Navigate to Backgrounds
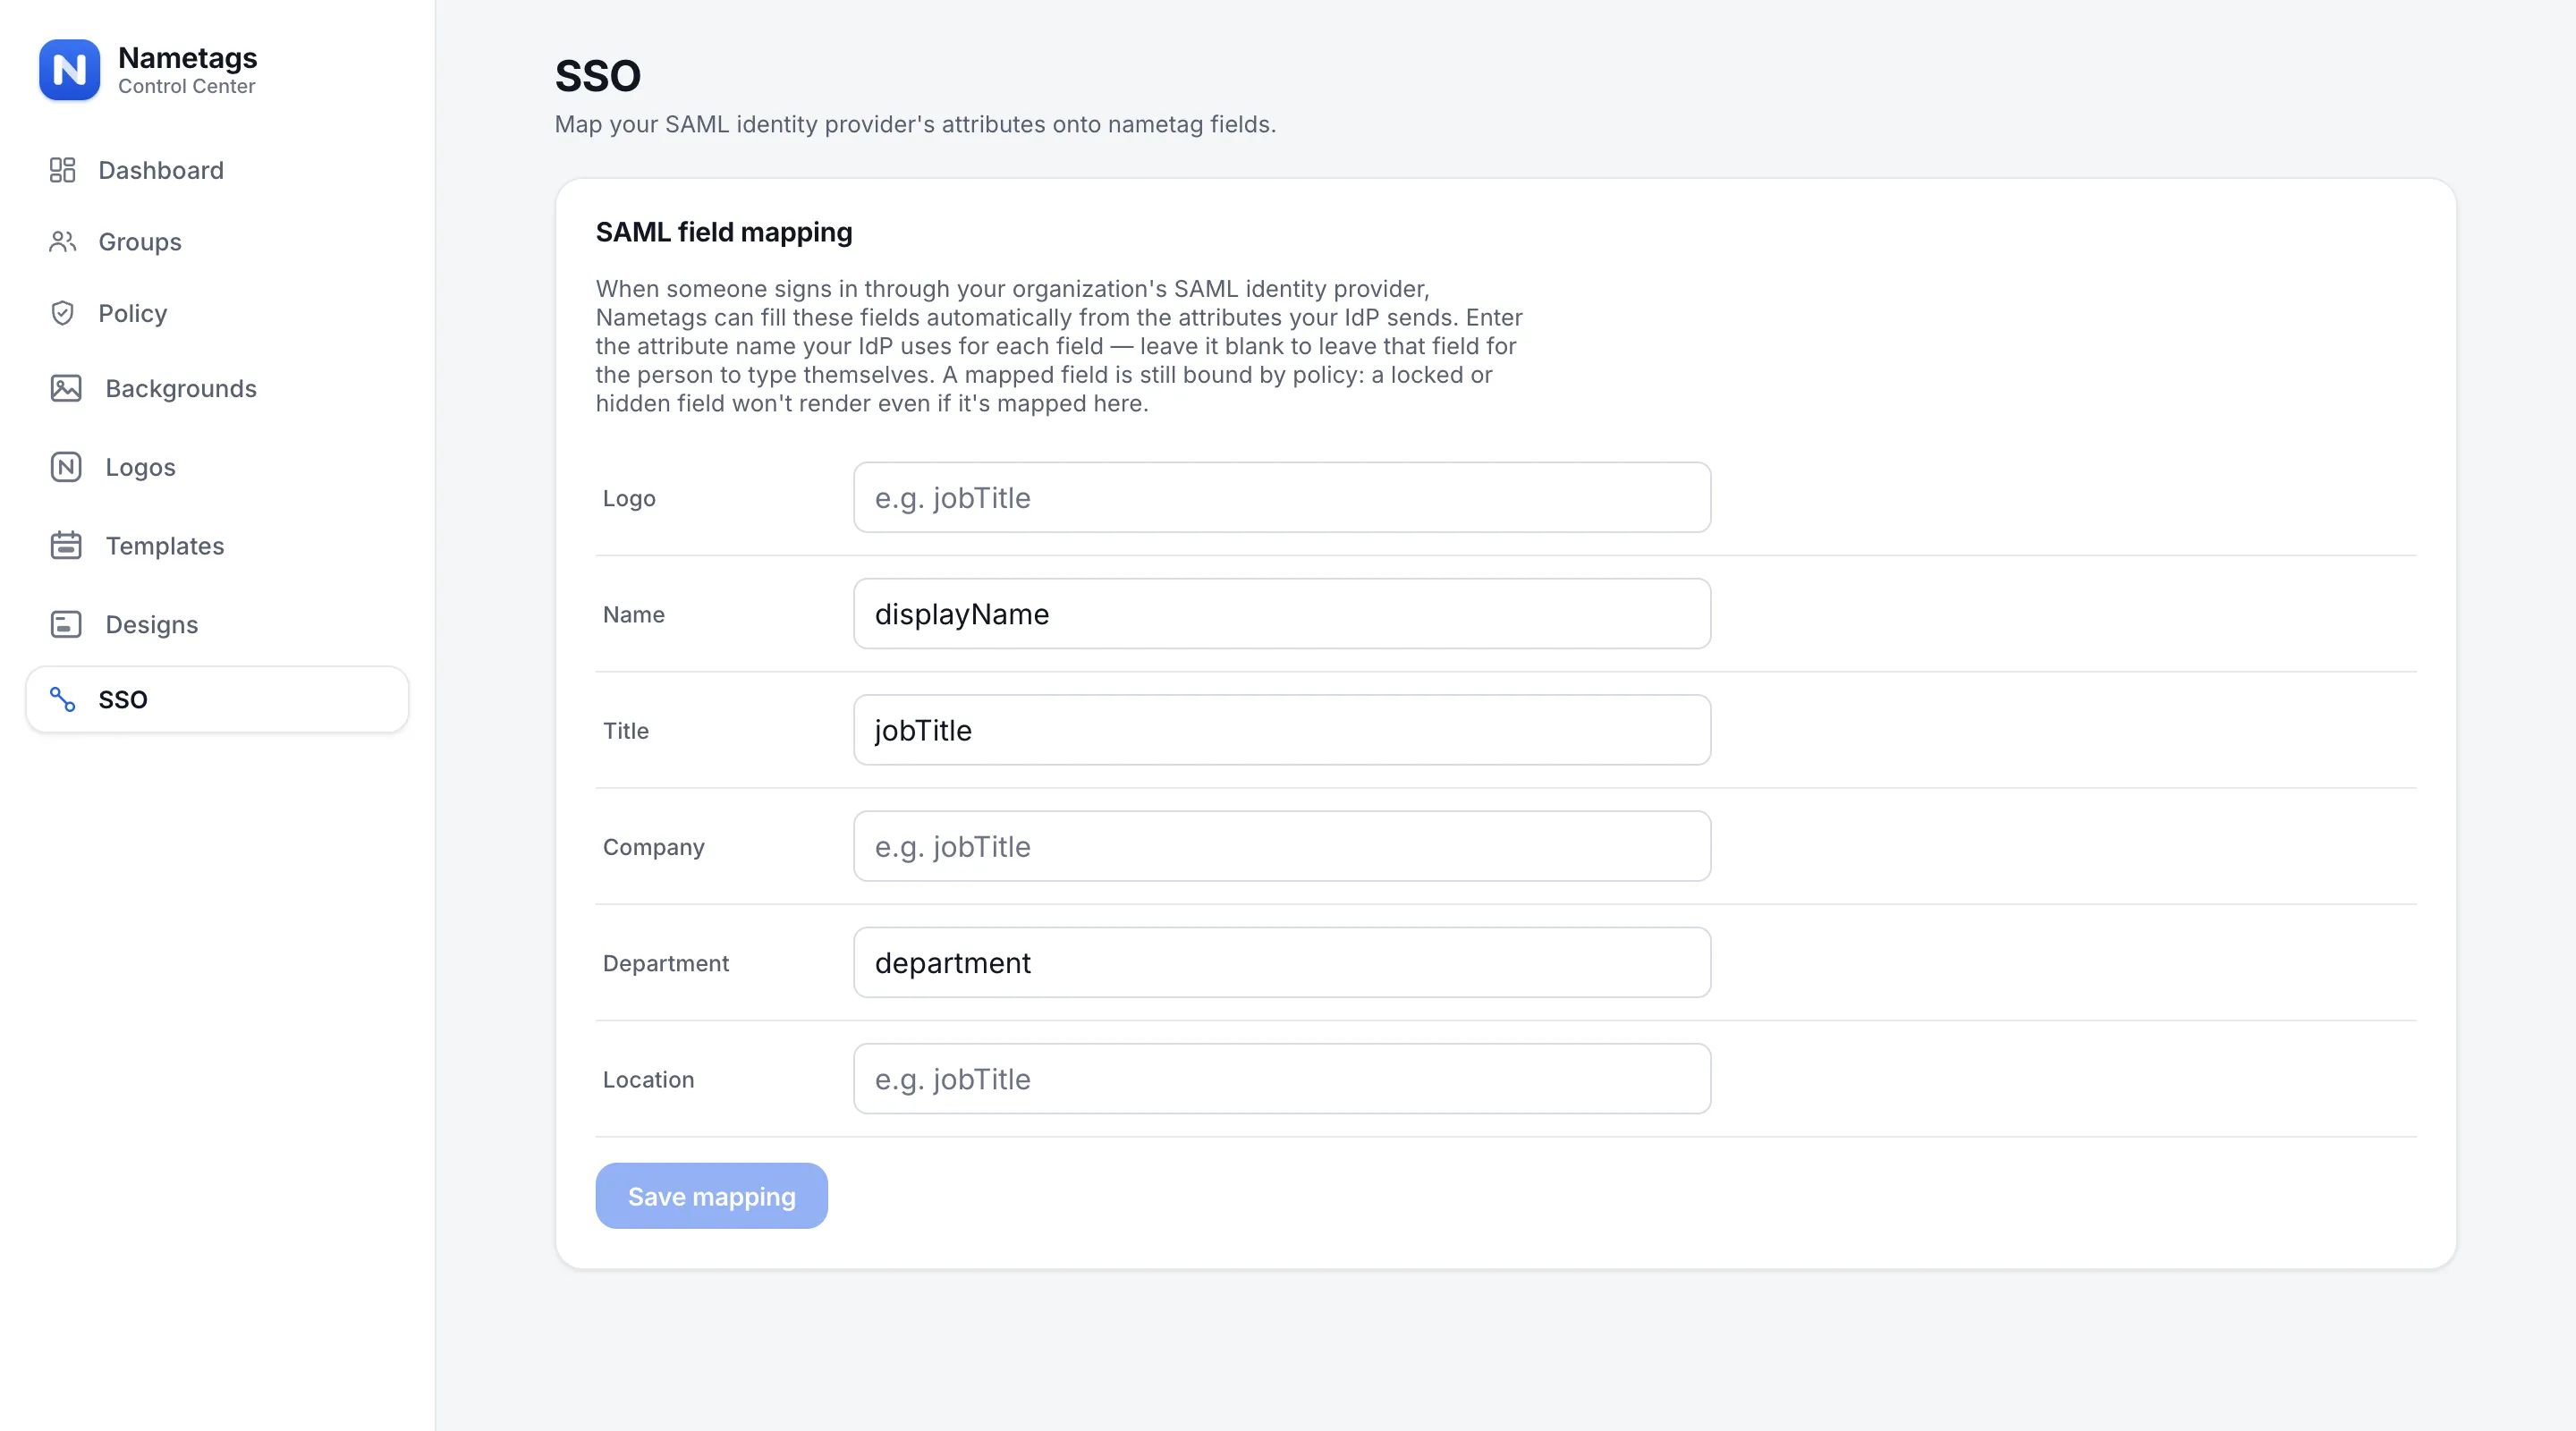This screenshot has width=2576, height=1431. coord(217,388)
